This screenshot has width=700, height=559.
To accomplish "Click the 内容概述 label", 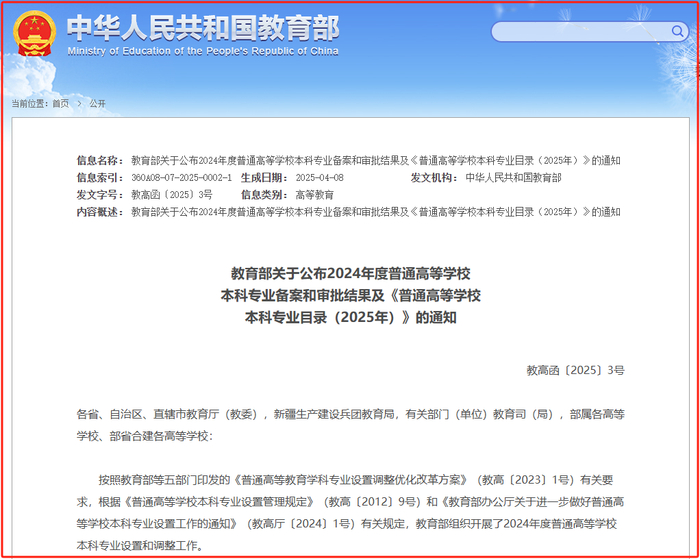I will click(100, 212).
